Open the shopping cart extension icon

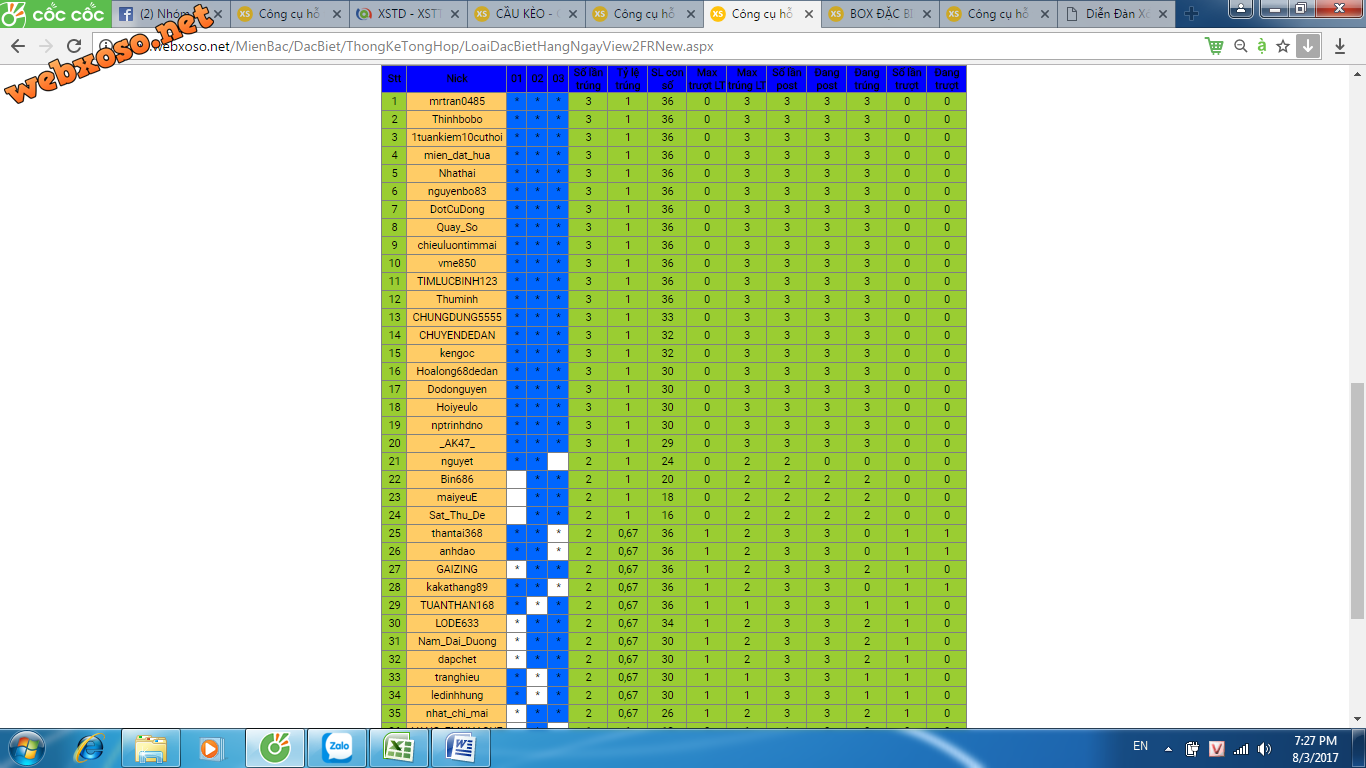(1215, 46)
